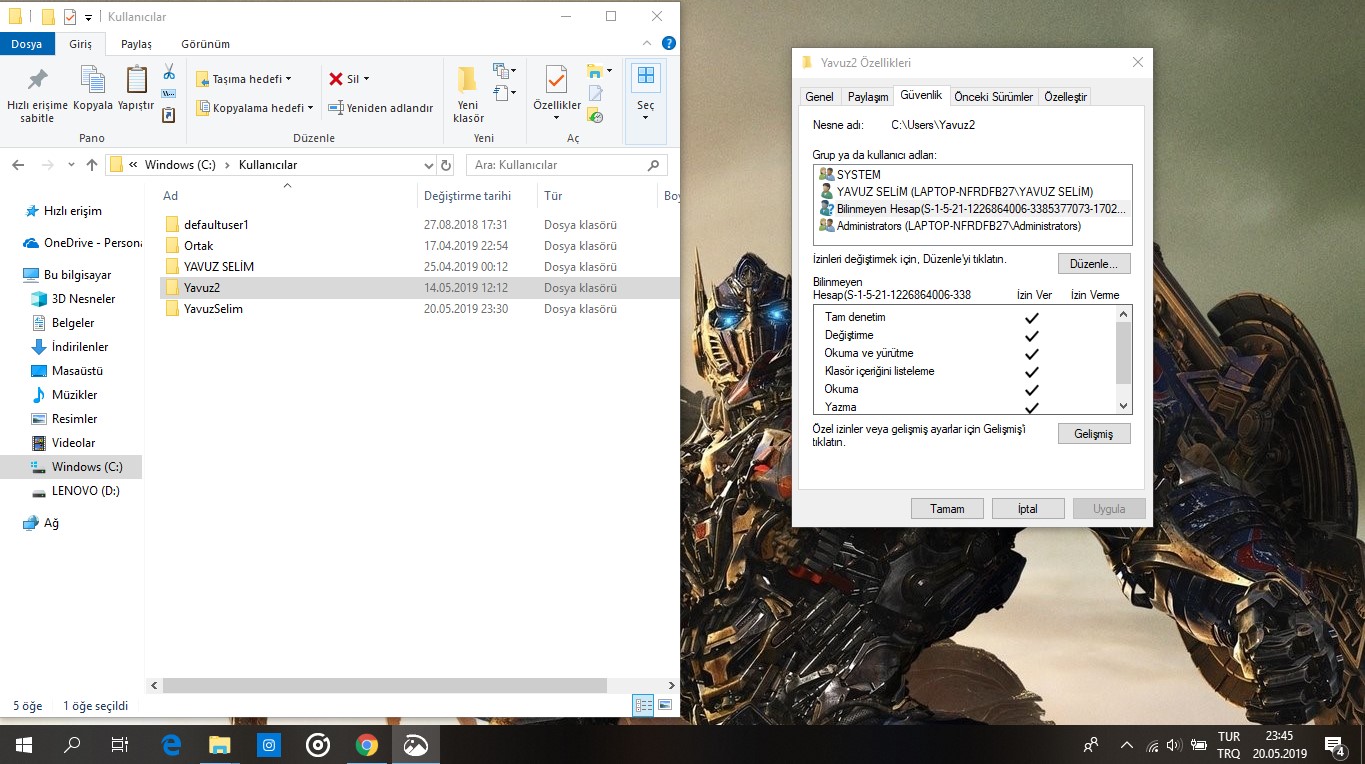The width and height of the screenshot is (1365, 764).
Task: Click the paste shortcut icon in Pano
Action: pyautogui.click(x=169, y=115)
